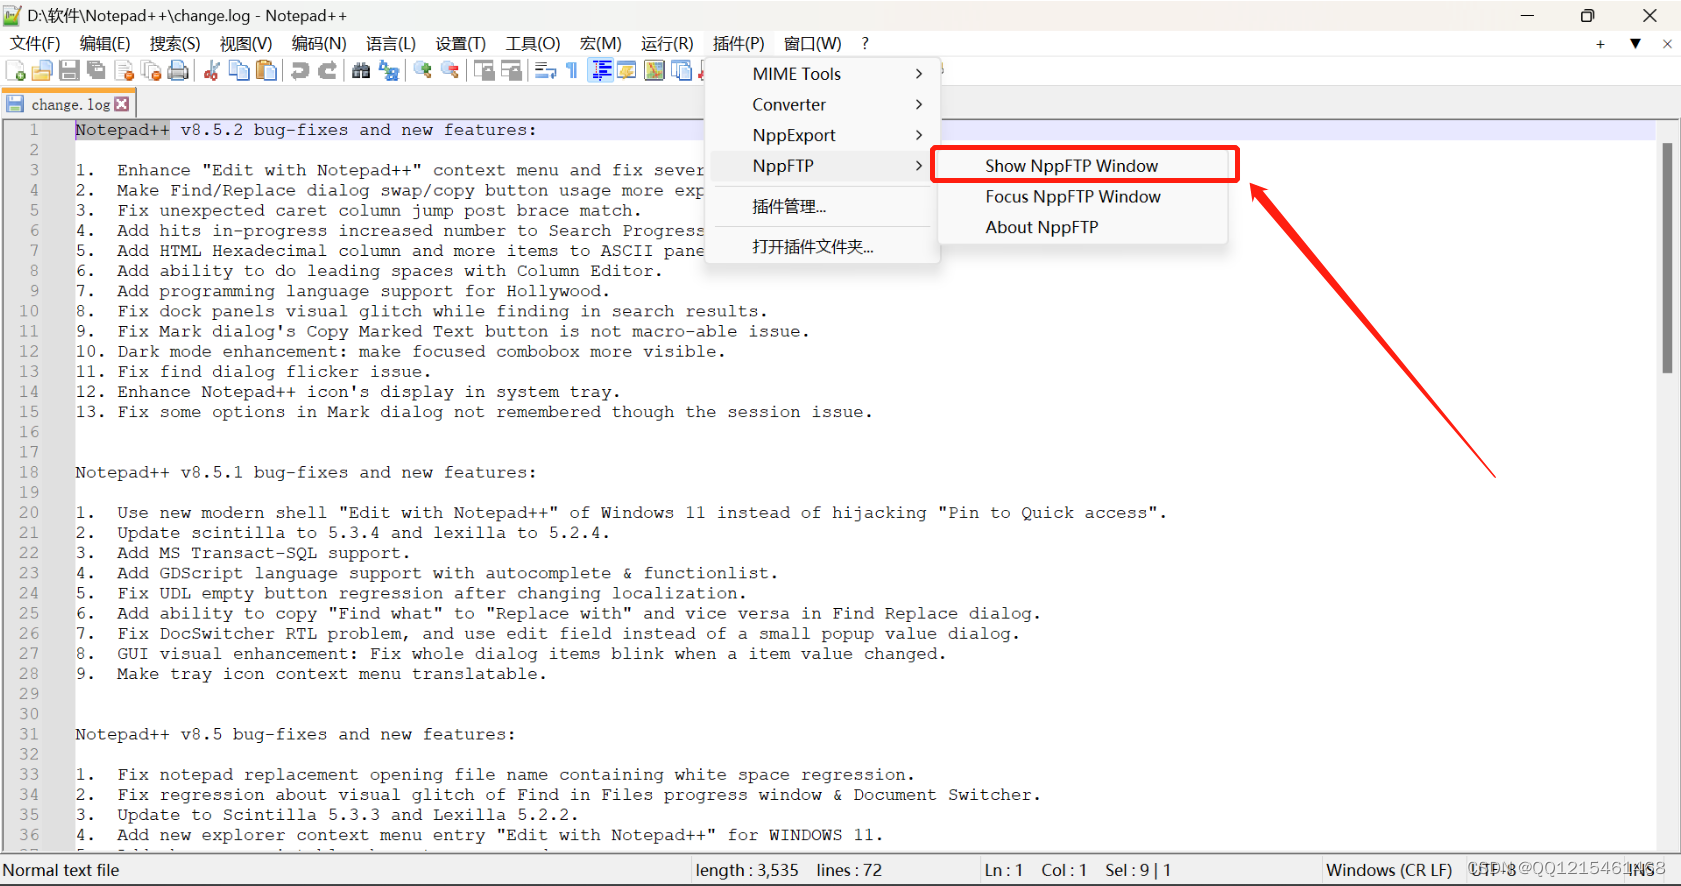The height and width of the screenshot is (886, 1681).
Task: Click 'Ln : 1' in status bar
Action: 1003,870
